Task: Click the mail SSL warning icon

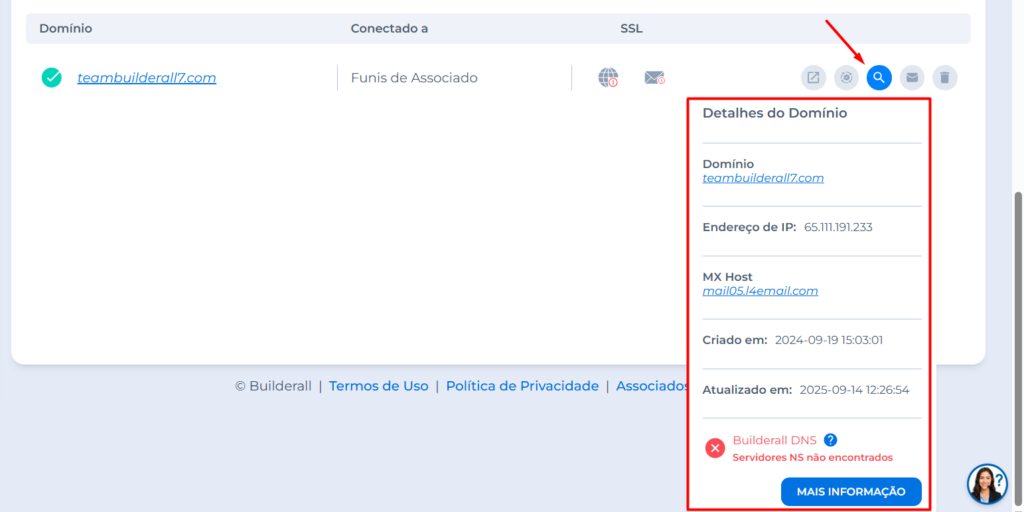Action: click(x=654, y=77)
